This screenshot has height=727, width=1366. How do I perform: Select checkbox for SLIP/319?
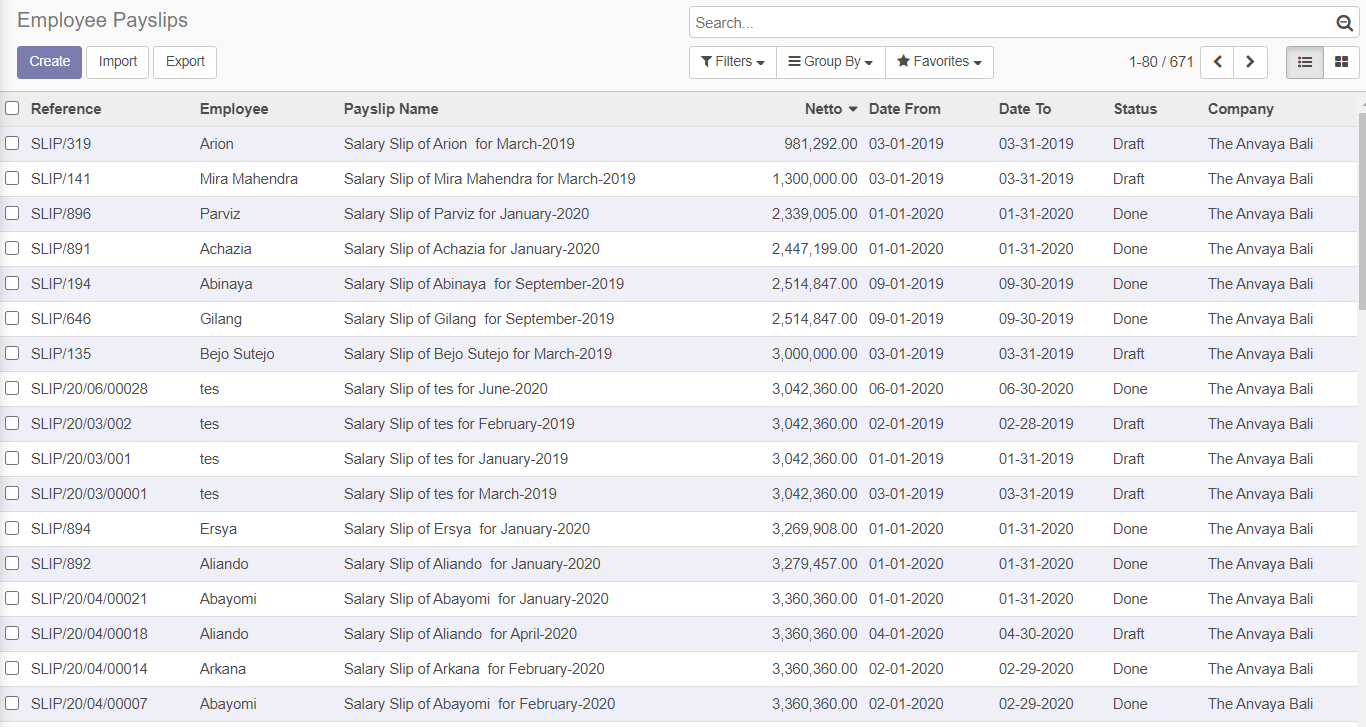pyautogui.click(x=12, y=143)
